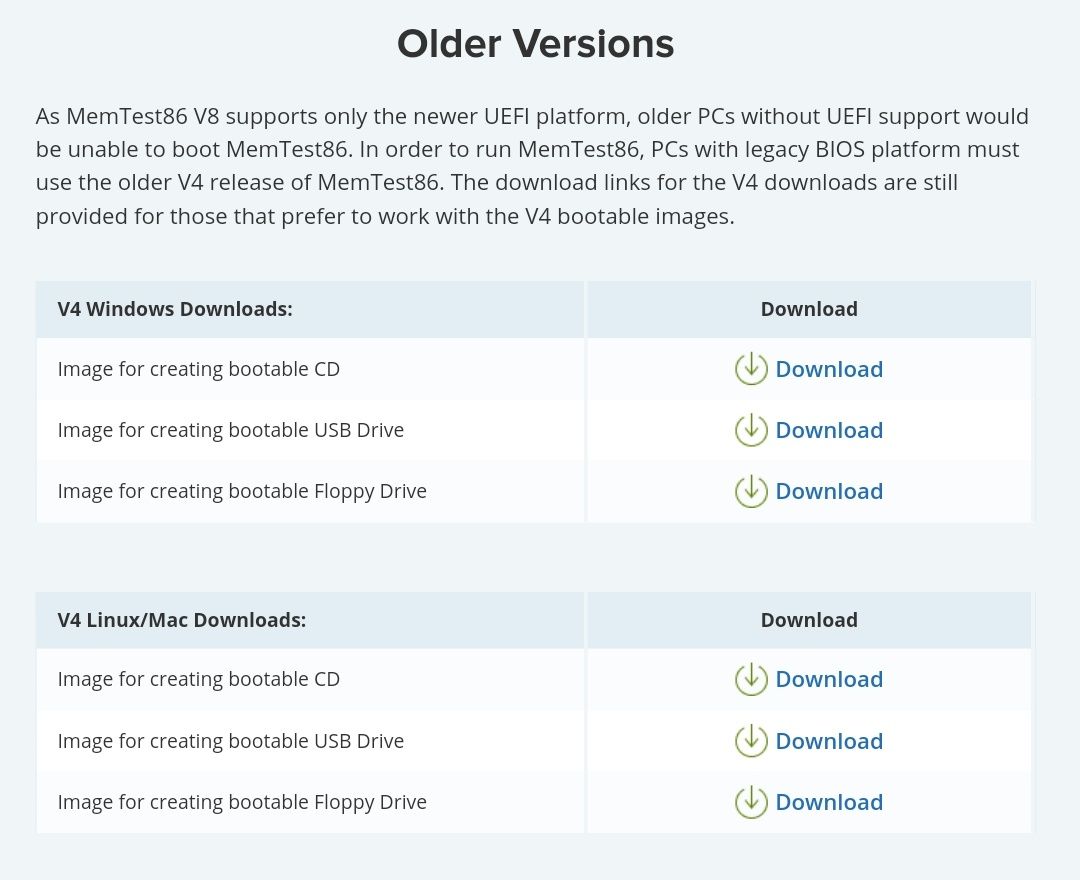The height and width of the screenshot is (880, 1080).
Task: Select the Windows "Image for creating bootable CD" row label
Action: coord(199,369)
